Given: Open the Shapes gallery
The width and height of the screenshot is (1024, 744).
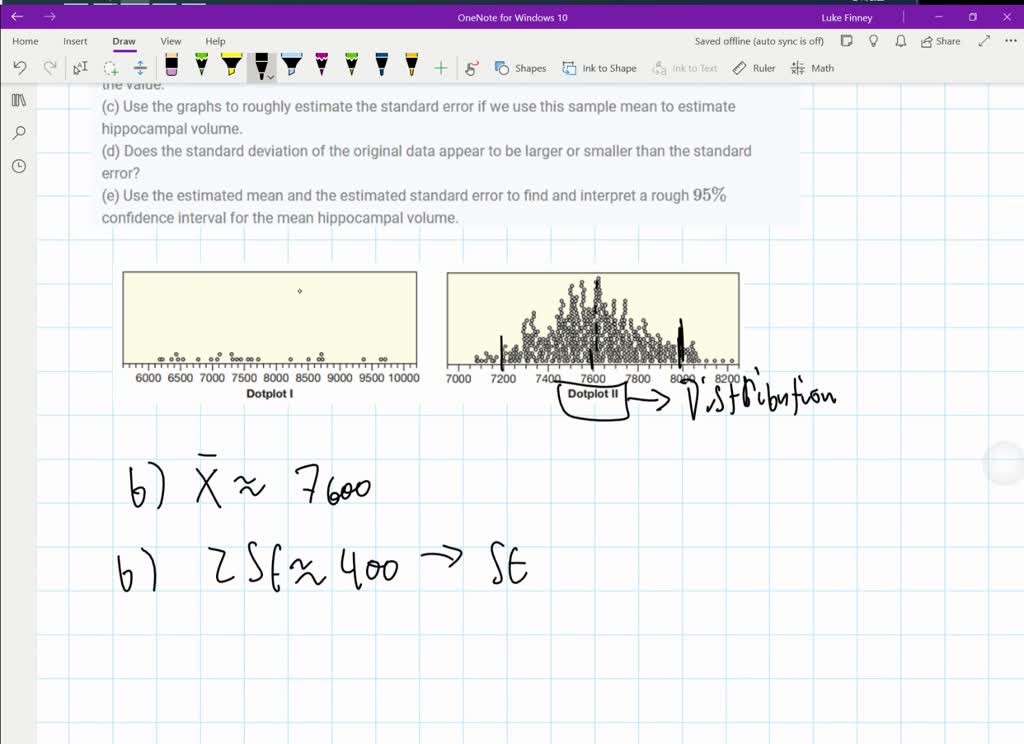Looking at the screenshot, I should click(x=520, y=68).
